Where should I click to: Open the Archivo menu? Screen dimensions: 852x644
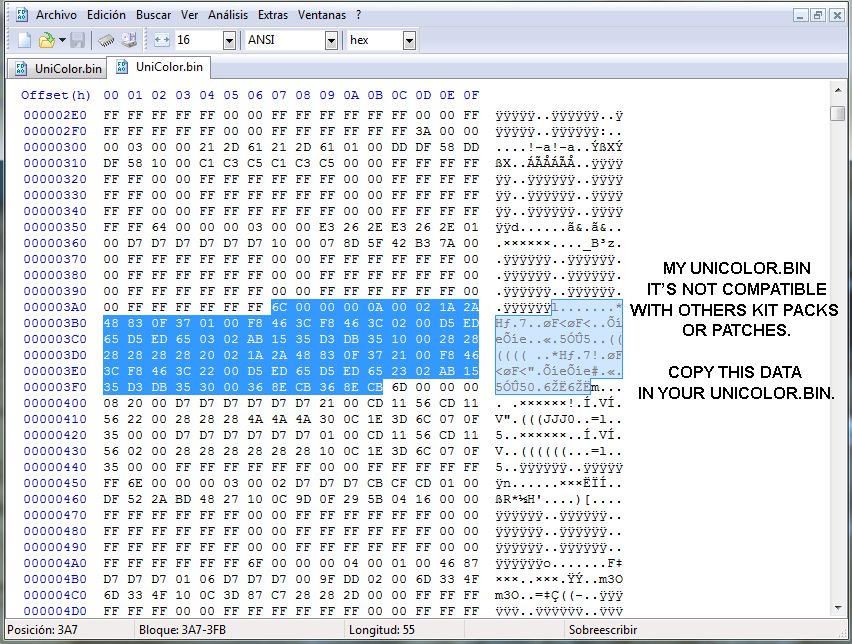57,15
